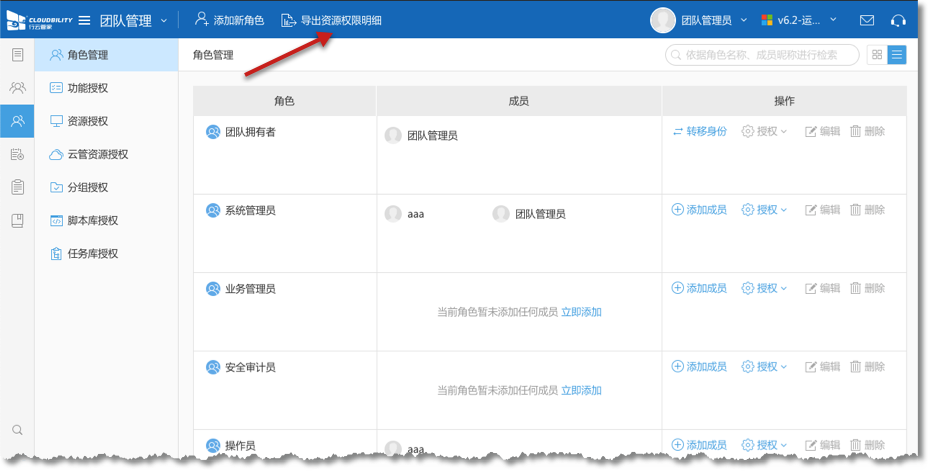Open 授权 dropdown for 安全审计员
Viewport: 928px width, 471px height.
764,366
